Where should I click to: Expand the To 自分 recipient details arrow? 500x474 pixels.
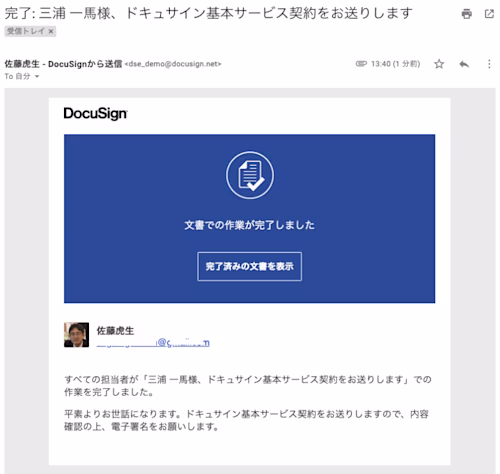click(x=37, y=76)
